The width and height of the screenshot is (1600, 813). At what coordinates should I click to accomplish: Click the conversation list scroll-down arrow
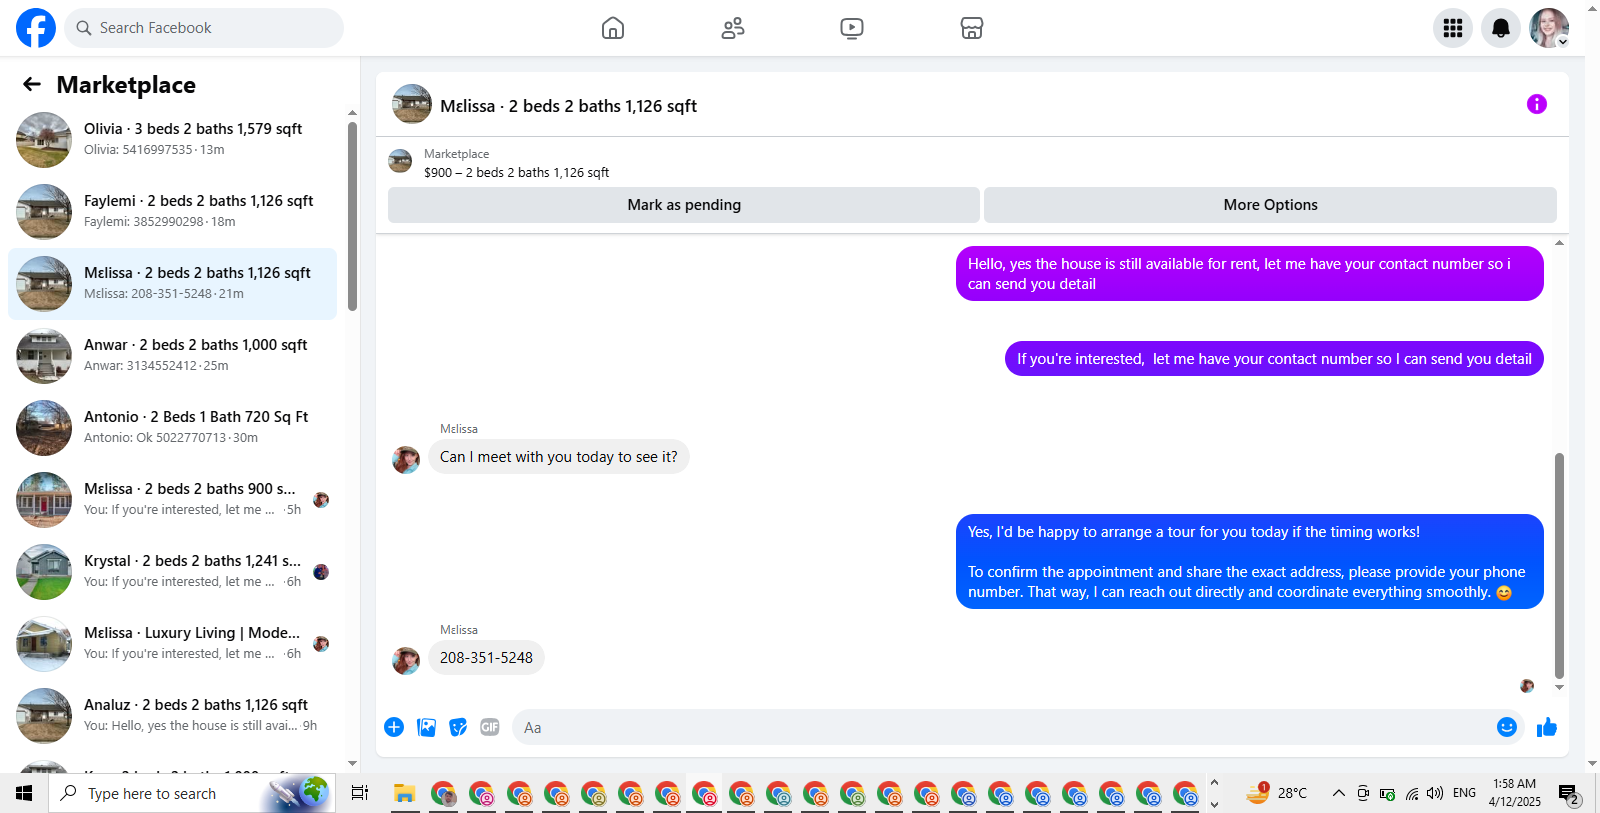(x=352, y=763)
